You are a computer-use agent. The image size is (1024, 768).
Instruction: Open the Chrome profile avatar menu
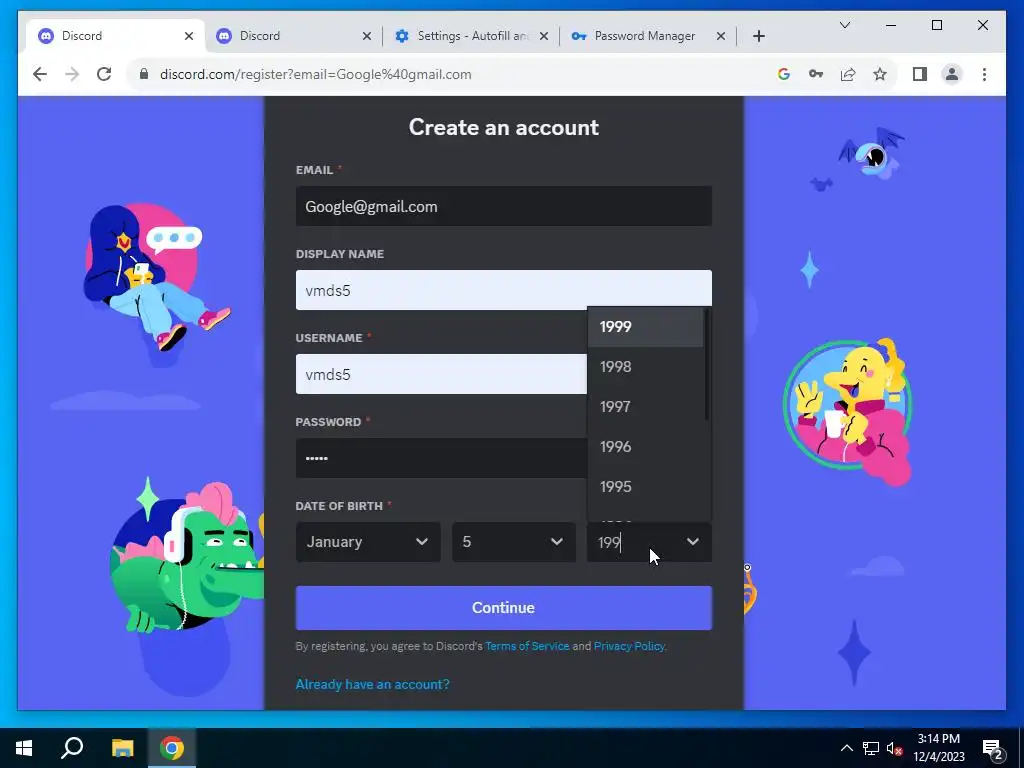click(x=952, y=74)
